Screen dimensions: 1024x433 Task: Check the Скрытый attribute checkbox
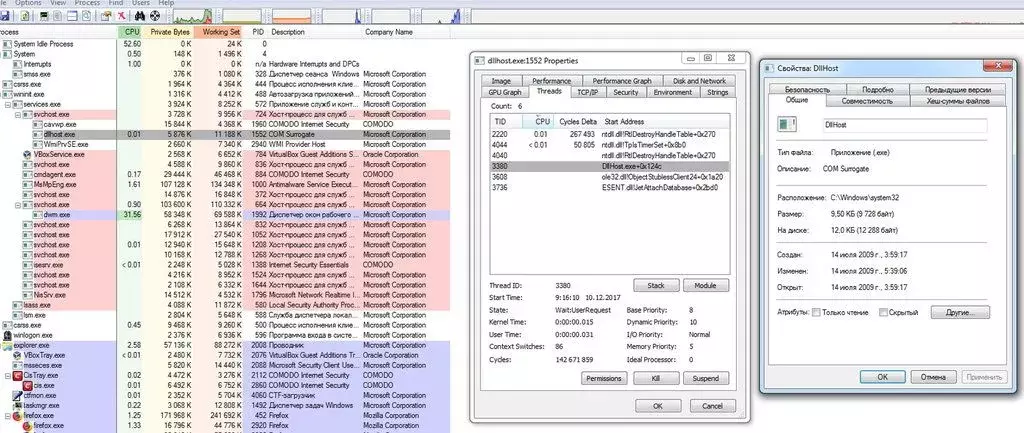point(883,312)
